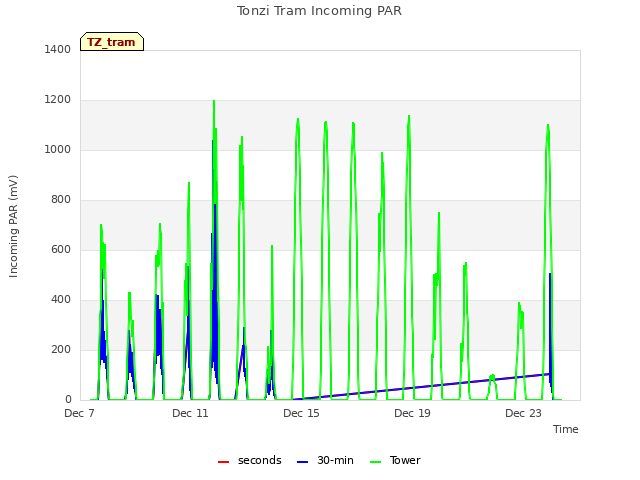Click the chart title Tonzi Tram Incoming PAR

319,11
